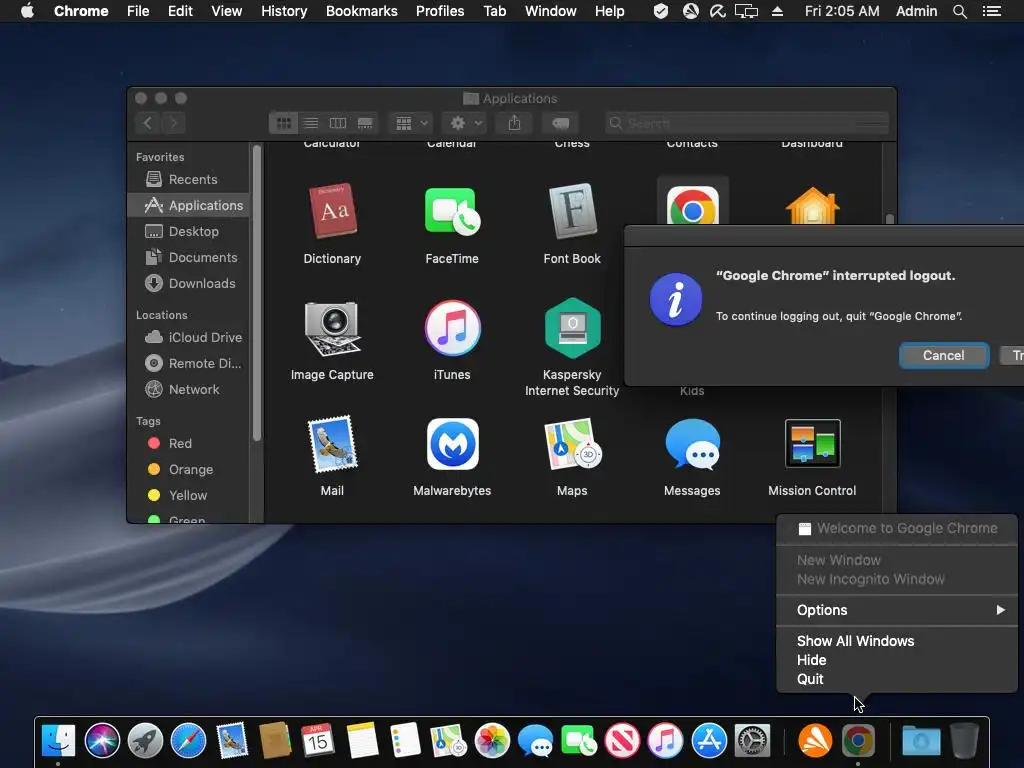Open the Home app icon
The height and width of the screenshot is (768, 1024).
(x=812, y=205)
